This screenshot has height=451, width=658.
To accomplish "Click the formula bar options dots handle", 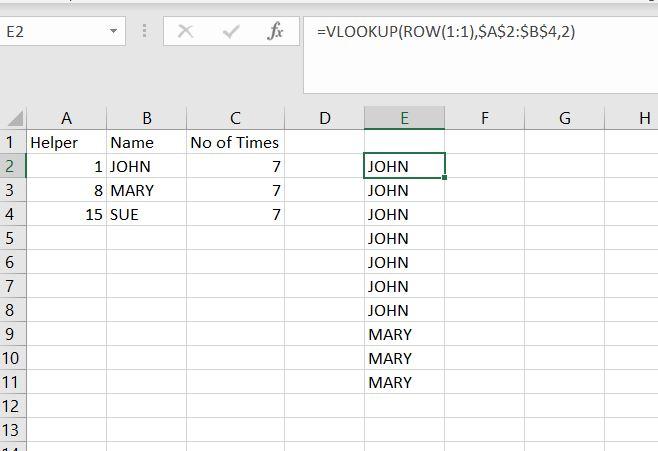I will click(x=144, y=31).
